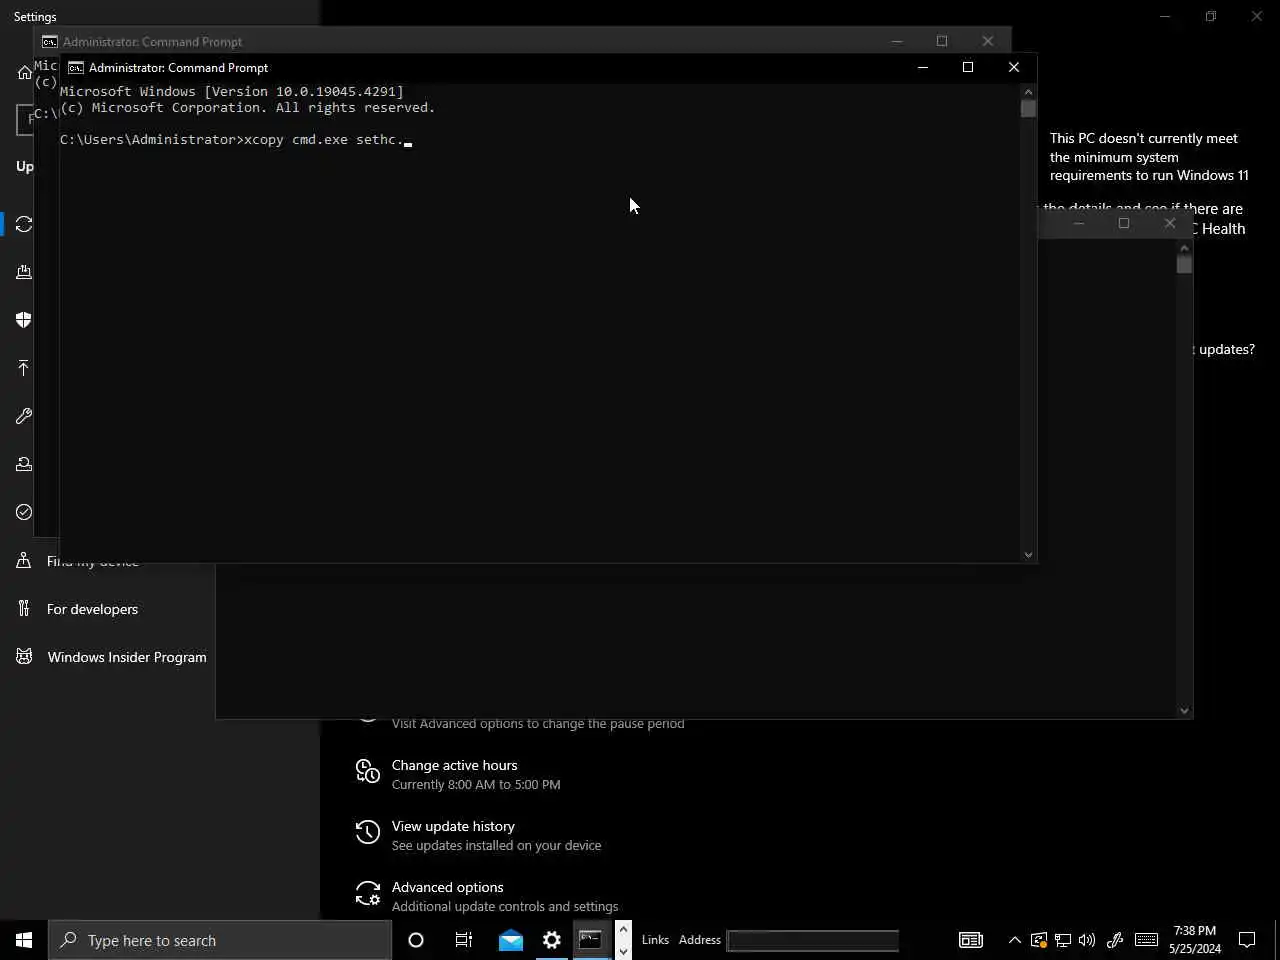Viewport: 1280px width, 960px height.
Task: Open For developers in Settings sidebar
Action: [x=92, y=609]
